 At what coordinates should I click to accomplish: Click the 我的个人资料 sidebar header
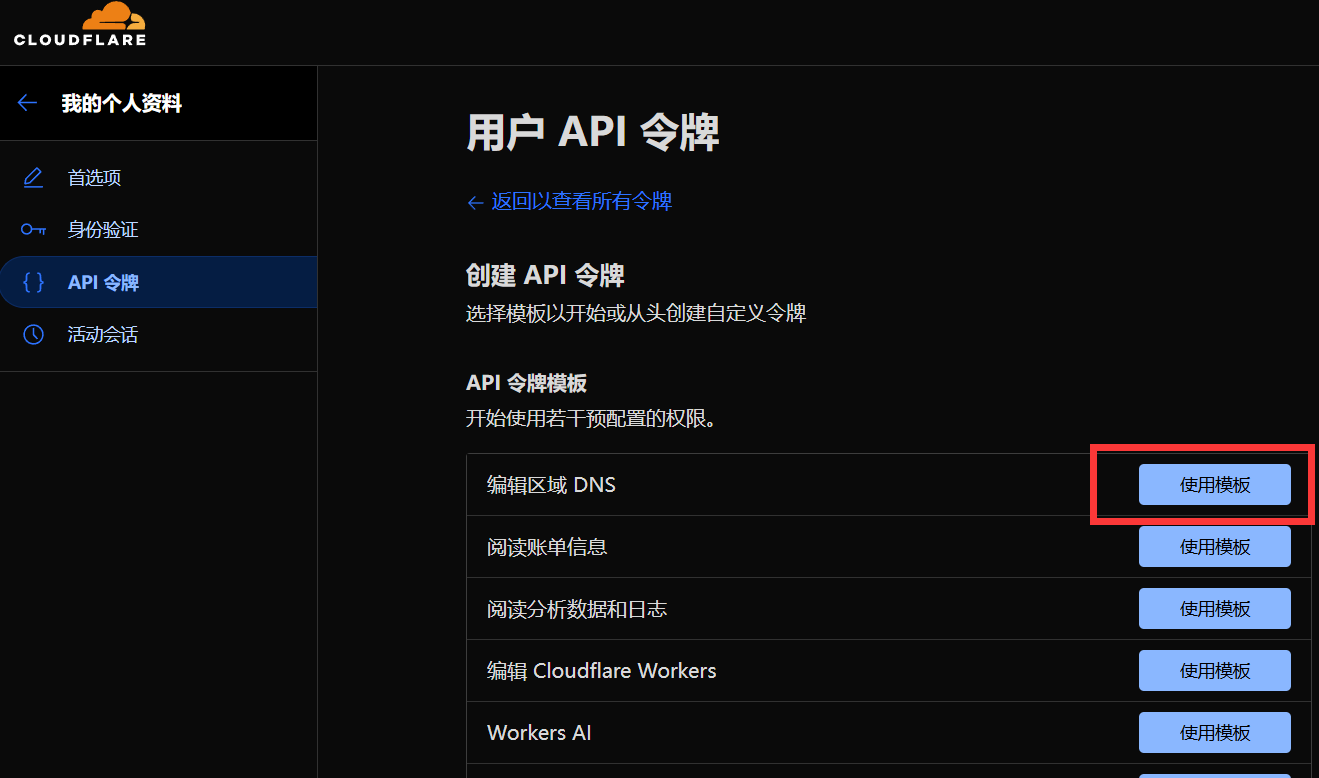(x=121, y=103)
